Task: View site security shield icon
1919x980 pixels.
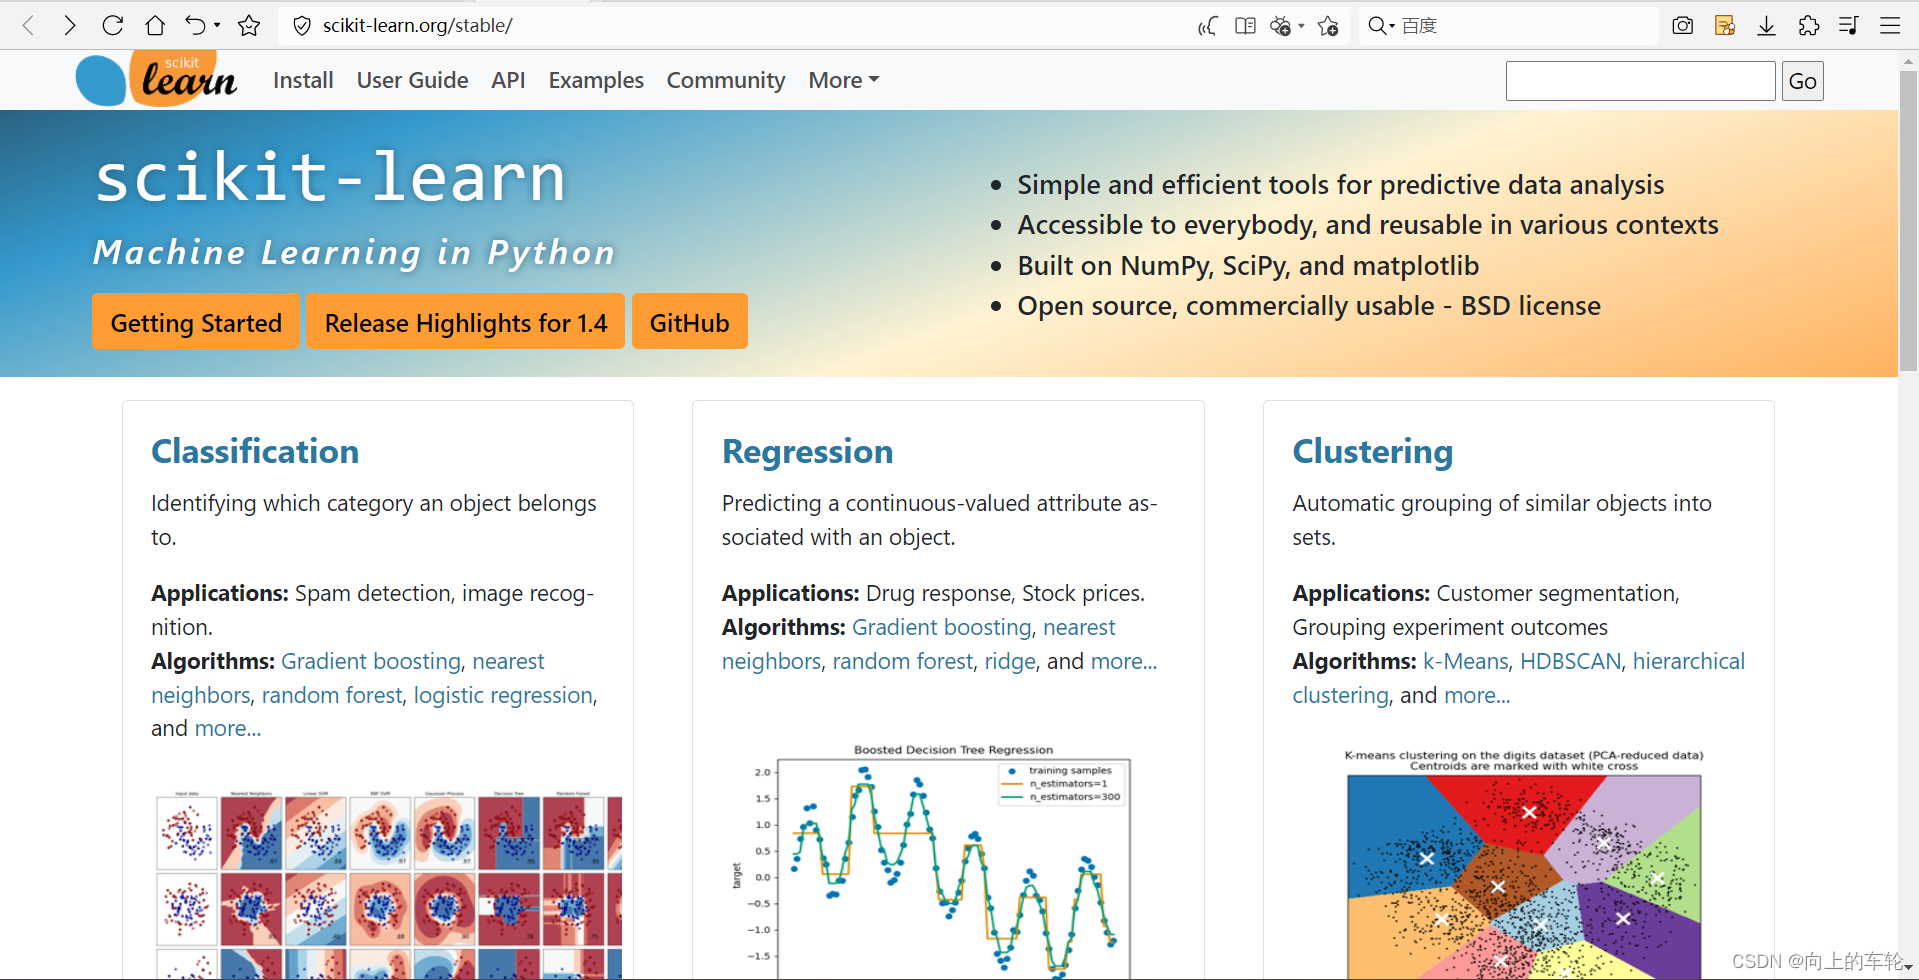Action: (x=302, y=26)
